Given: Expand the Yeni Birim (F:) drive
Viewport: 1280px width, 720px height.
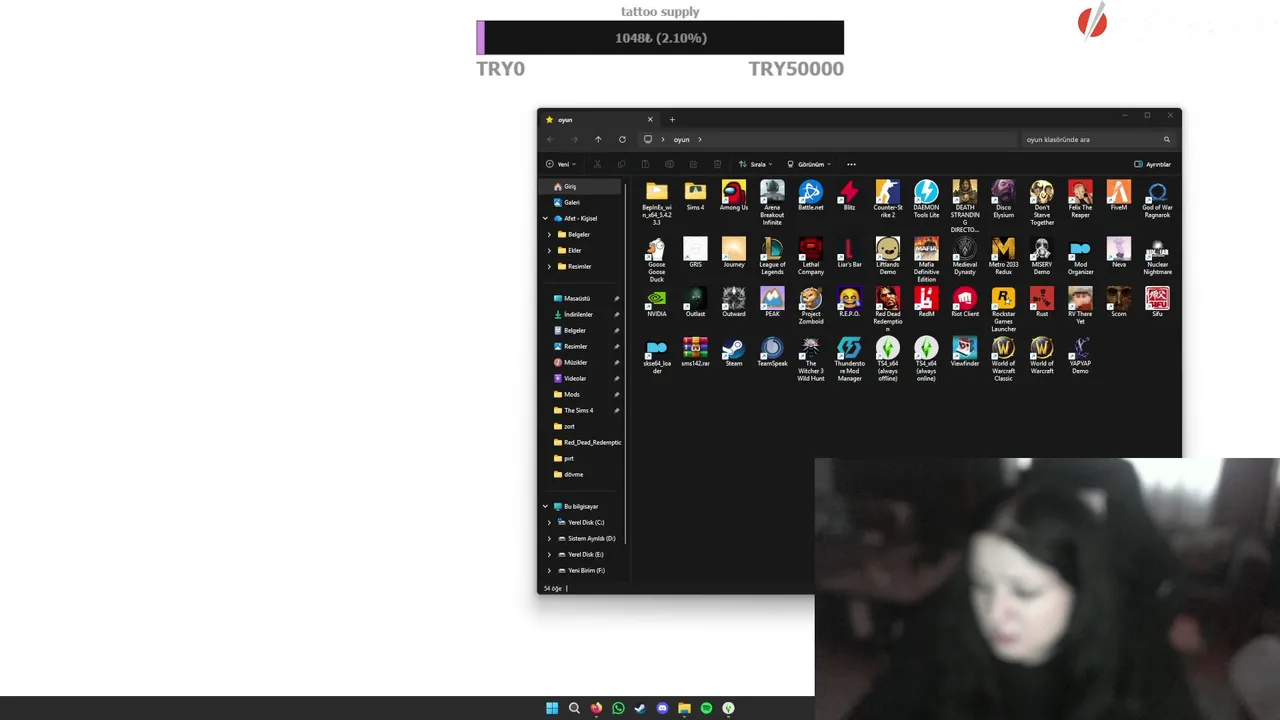Looking at the screenshot, I should 549,570.
